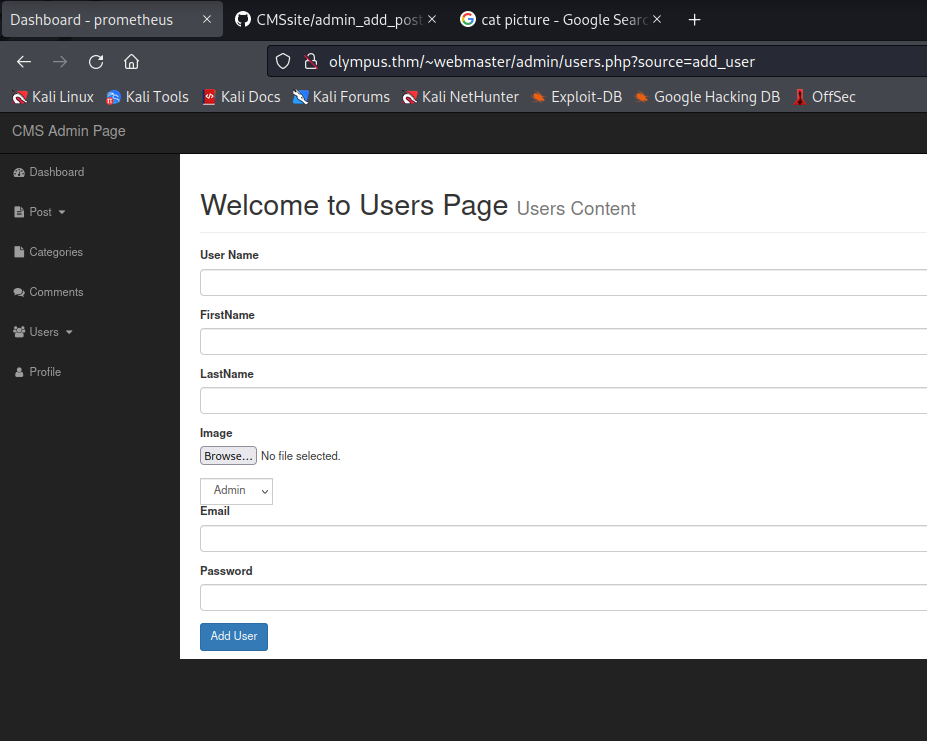The width and height of the screenshot is (927, 741).
Task: Click the browser reload icon
Action: [96, 62]
